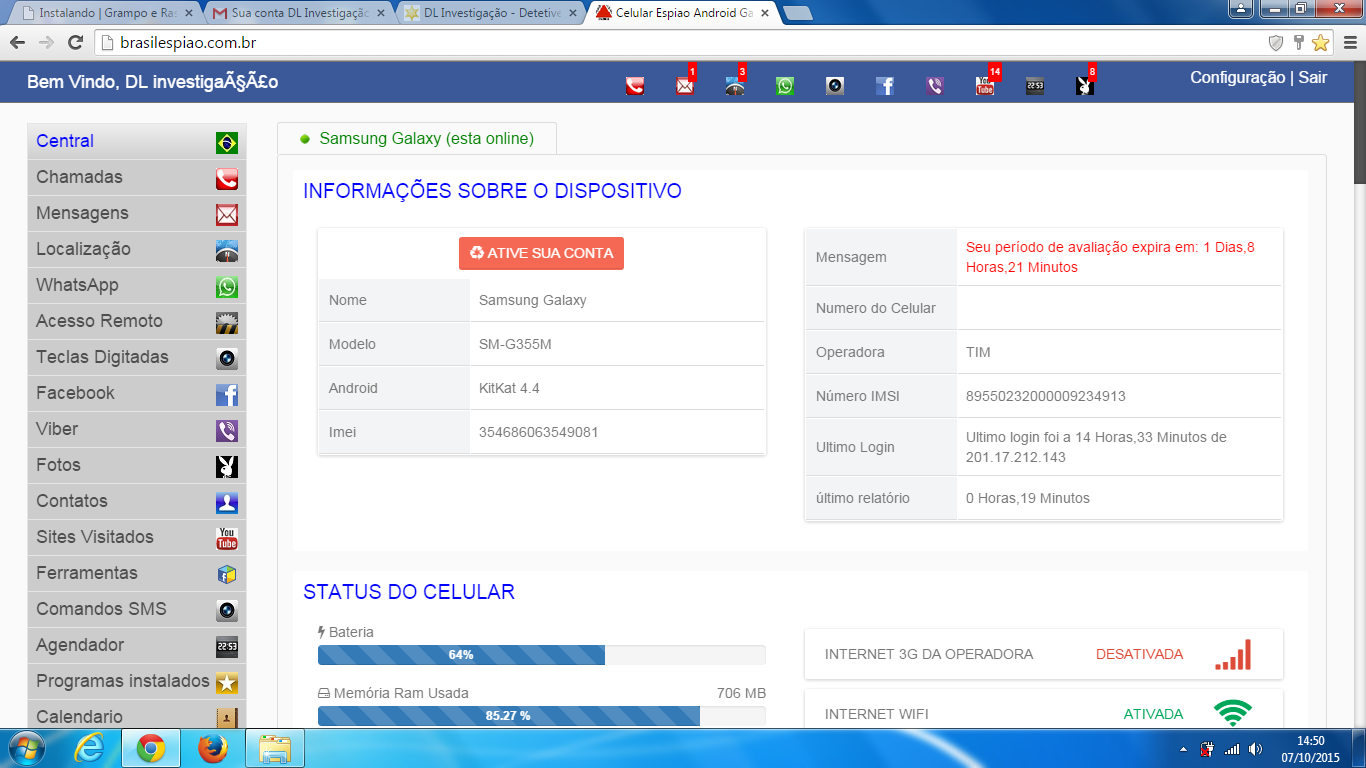This screenshot has height=768, width=1366.
Task: Click DESATIVADA status text
Action: pyautogui.click(x=1139, y=654)
